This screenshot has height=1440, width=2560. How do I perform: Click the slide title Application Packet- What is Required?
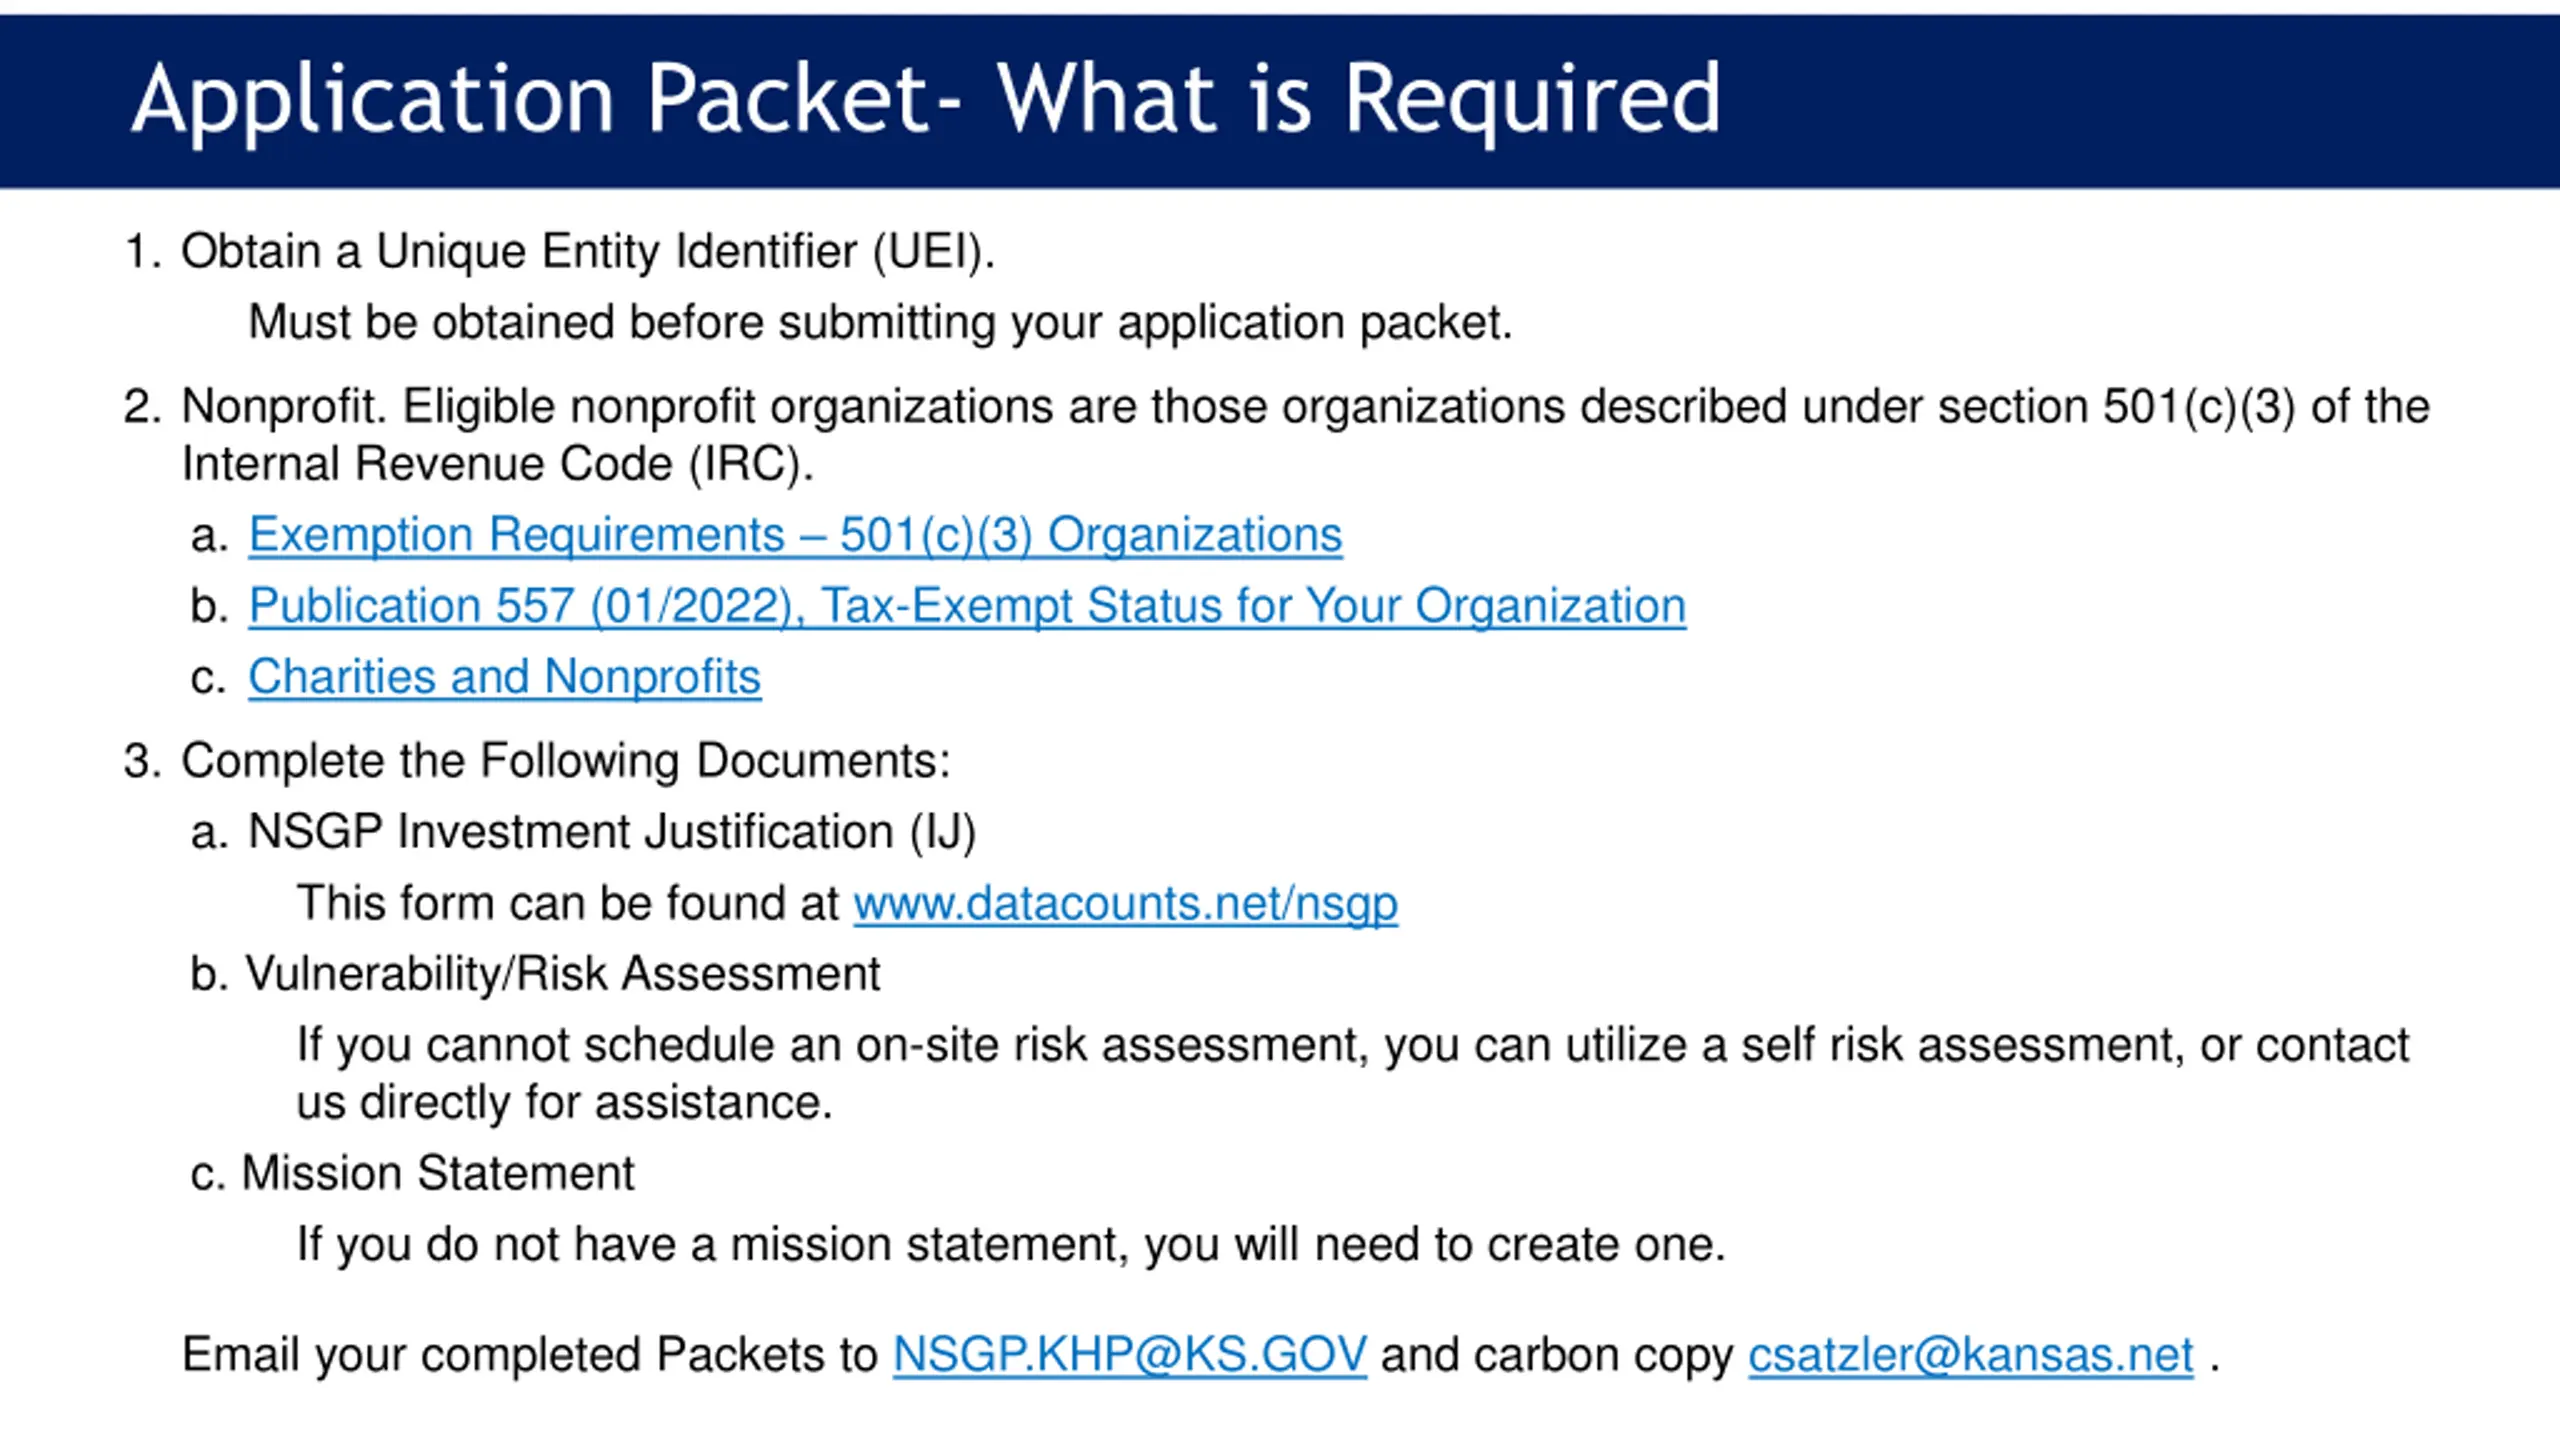tap(926, 100)
